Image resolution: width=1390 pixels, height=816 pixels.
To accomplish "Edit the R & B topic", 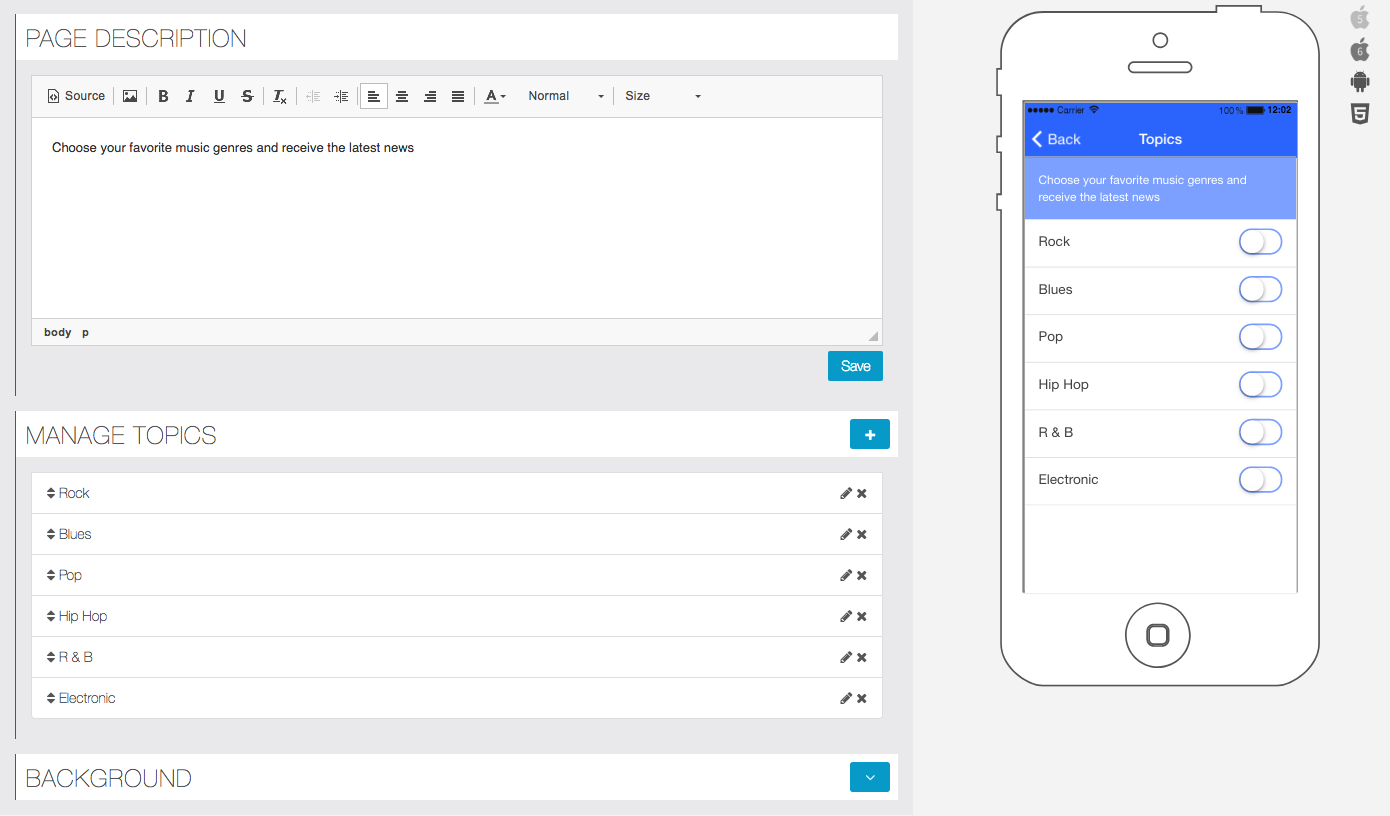I will (x=846, y=657).
